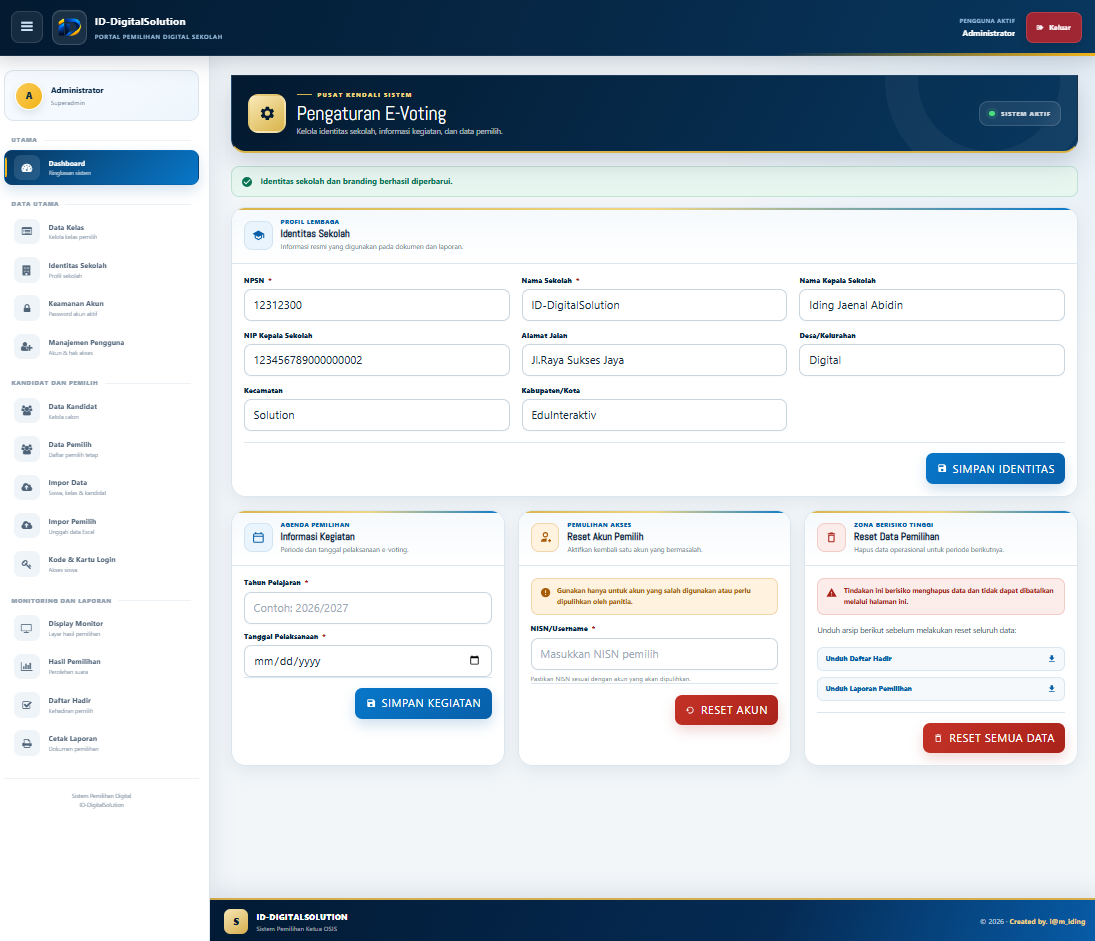Click the Kecamatan input field
The width and height of the screenshot is (1095, 941).
[376, 416]
